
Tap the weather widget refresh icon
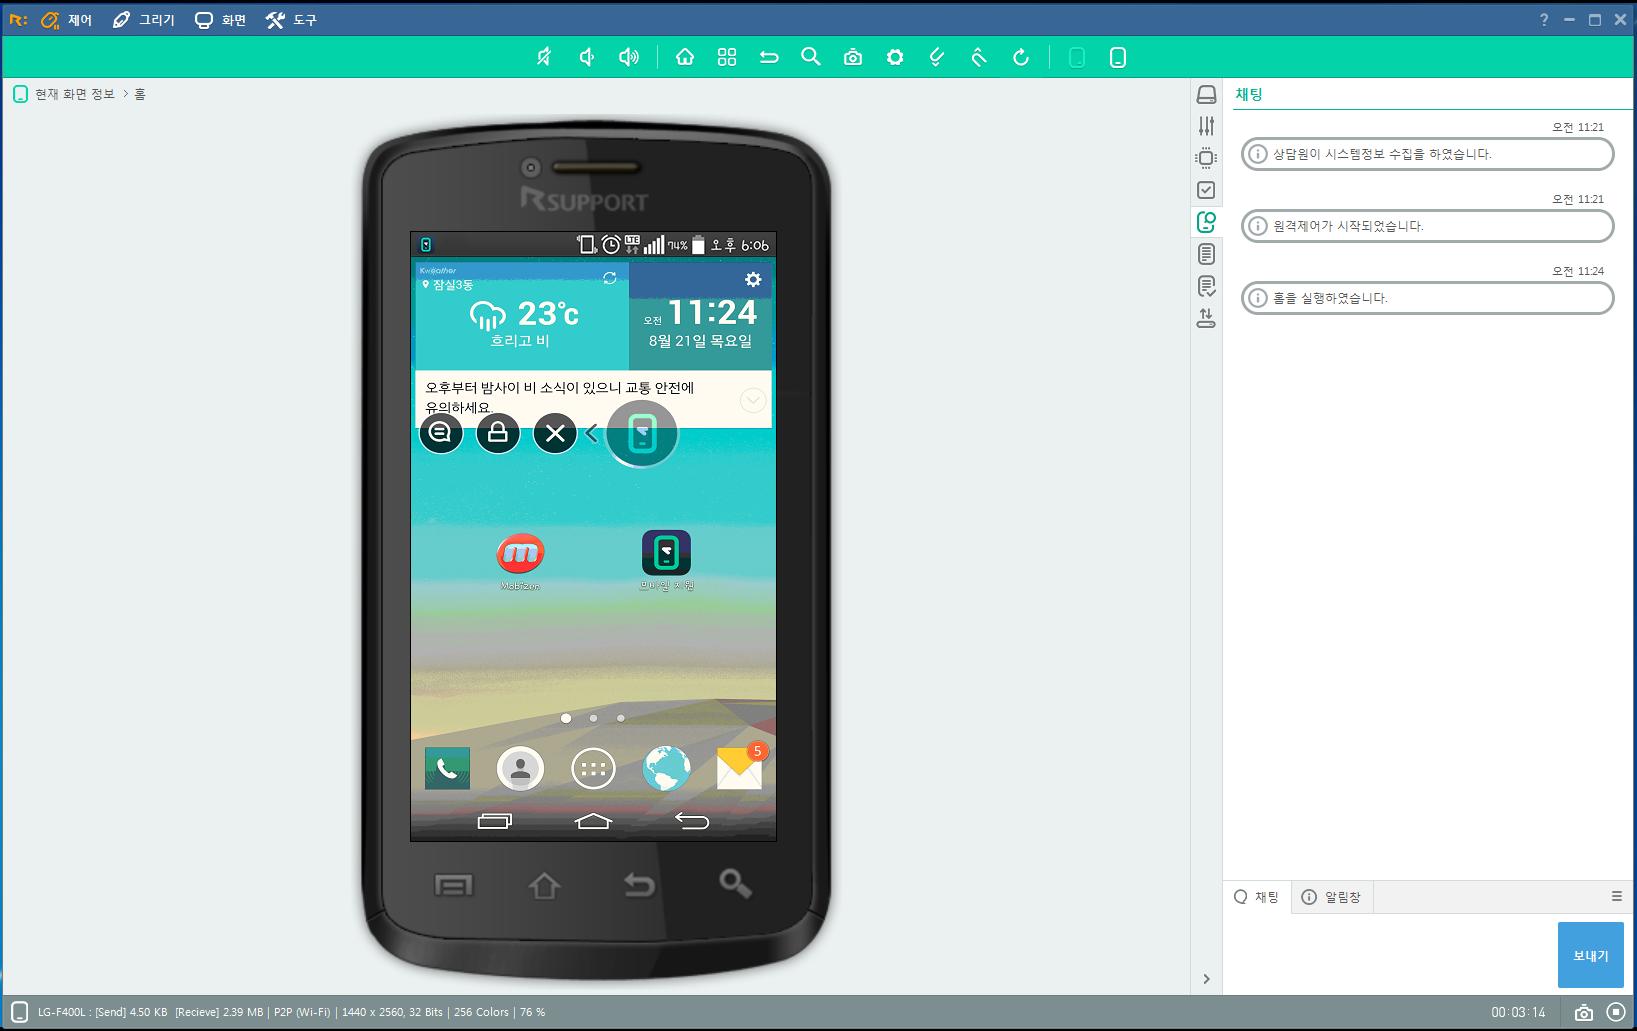click(610, 278)
